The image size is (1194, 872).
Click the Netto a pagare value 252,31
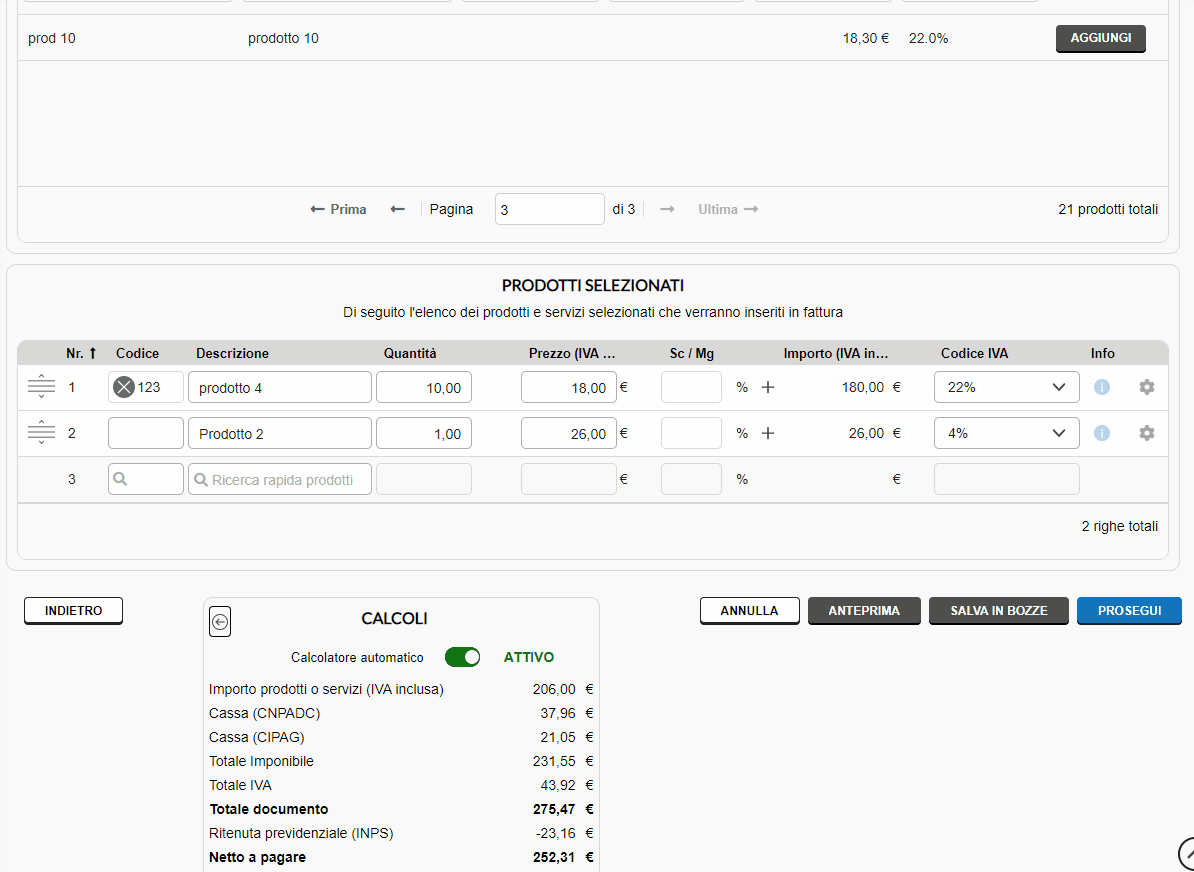click(x=554, y=857)
